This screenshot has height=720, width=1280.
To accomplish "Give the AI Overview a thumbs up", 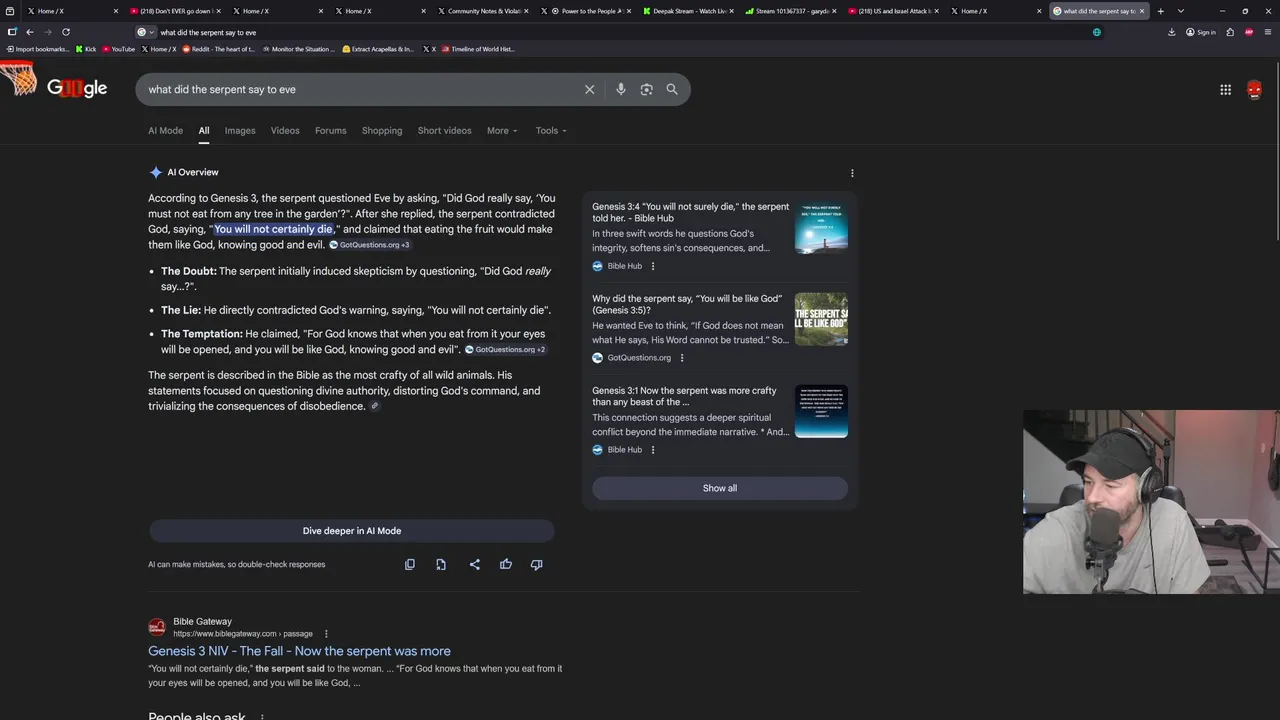I will point(506,564).
